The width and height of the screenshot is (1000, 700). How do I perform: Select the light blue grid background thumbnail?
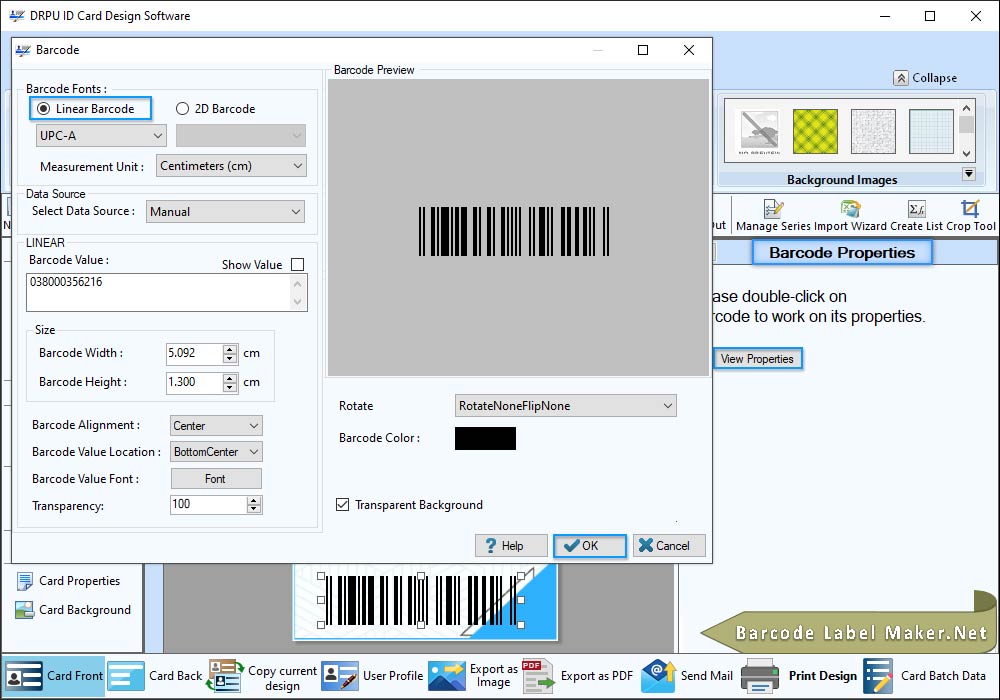931,131
